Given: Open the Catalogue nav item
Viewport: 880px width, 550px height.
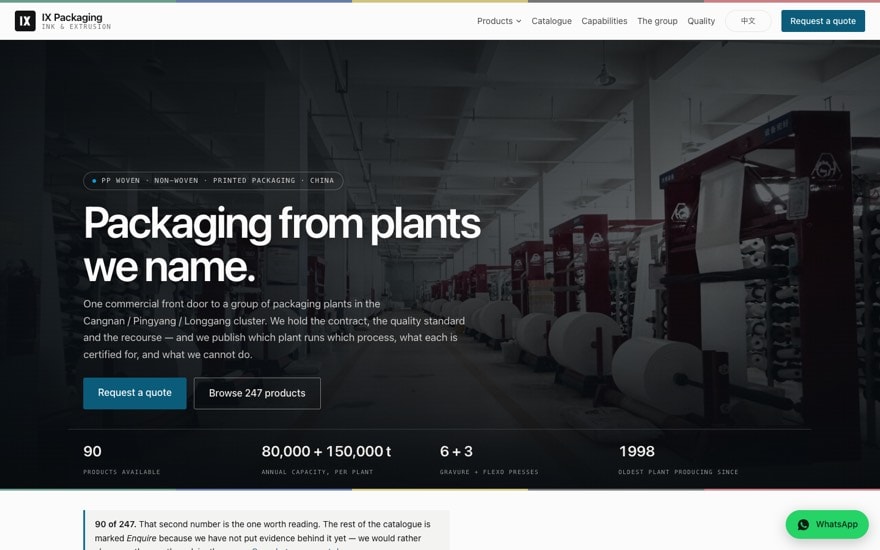Looking at the screenshot, I should pyautogui.click(x=551, y=21).
